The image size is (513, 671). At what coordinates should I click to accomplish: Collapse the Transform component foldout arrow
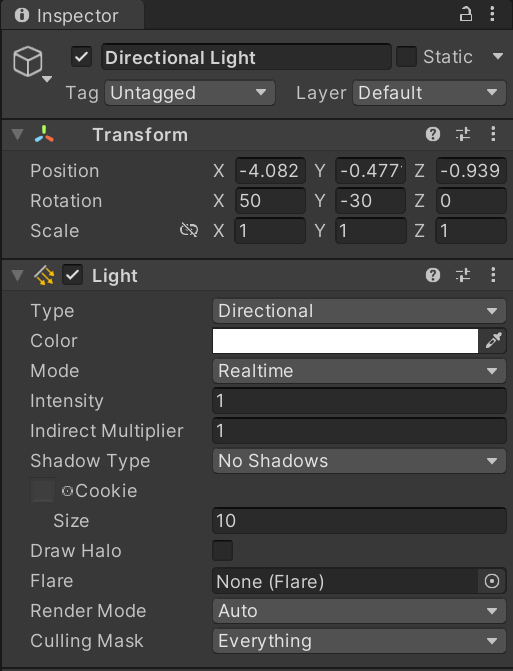coord(18,134)
